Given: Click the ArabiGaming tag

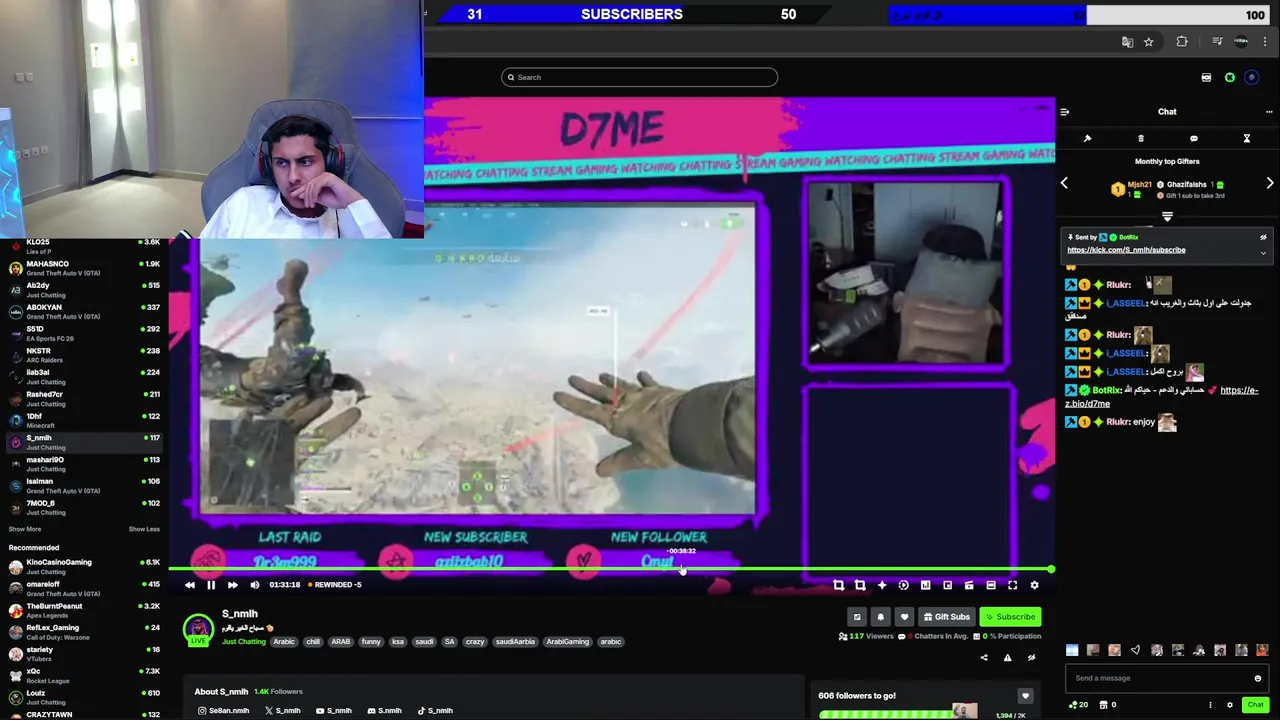Looking at the screenshot, I should [x=567, y=642].
